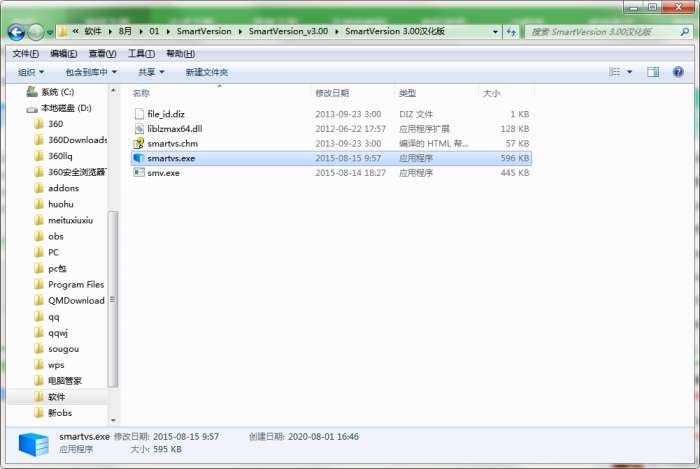Open the 360安全浏览器 folder in sidebar
Screen dimensions: 700x469
[x=77, y=172]
